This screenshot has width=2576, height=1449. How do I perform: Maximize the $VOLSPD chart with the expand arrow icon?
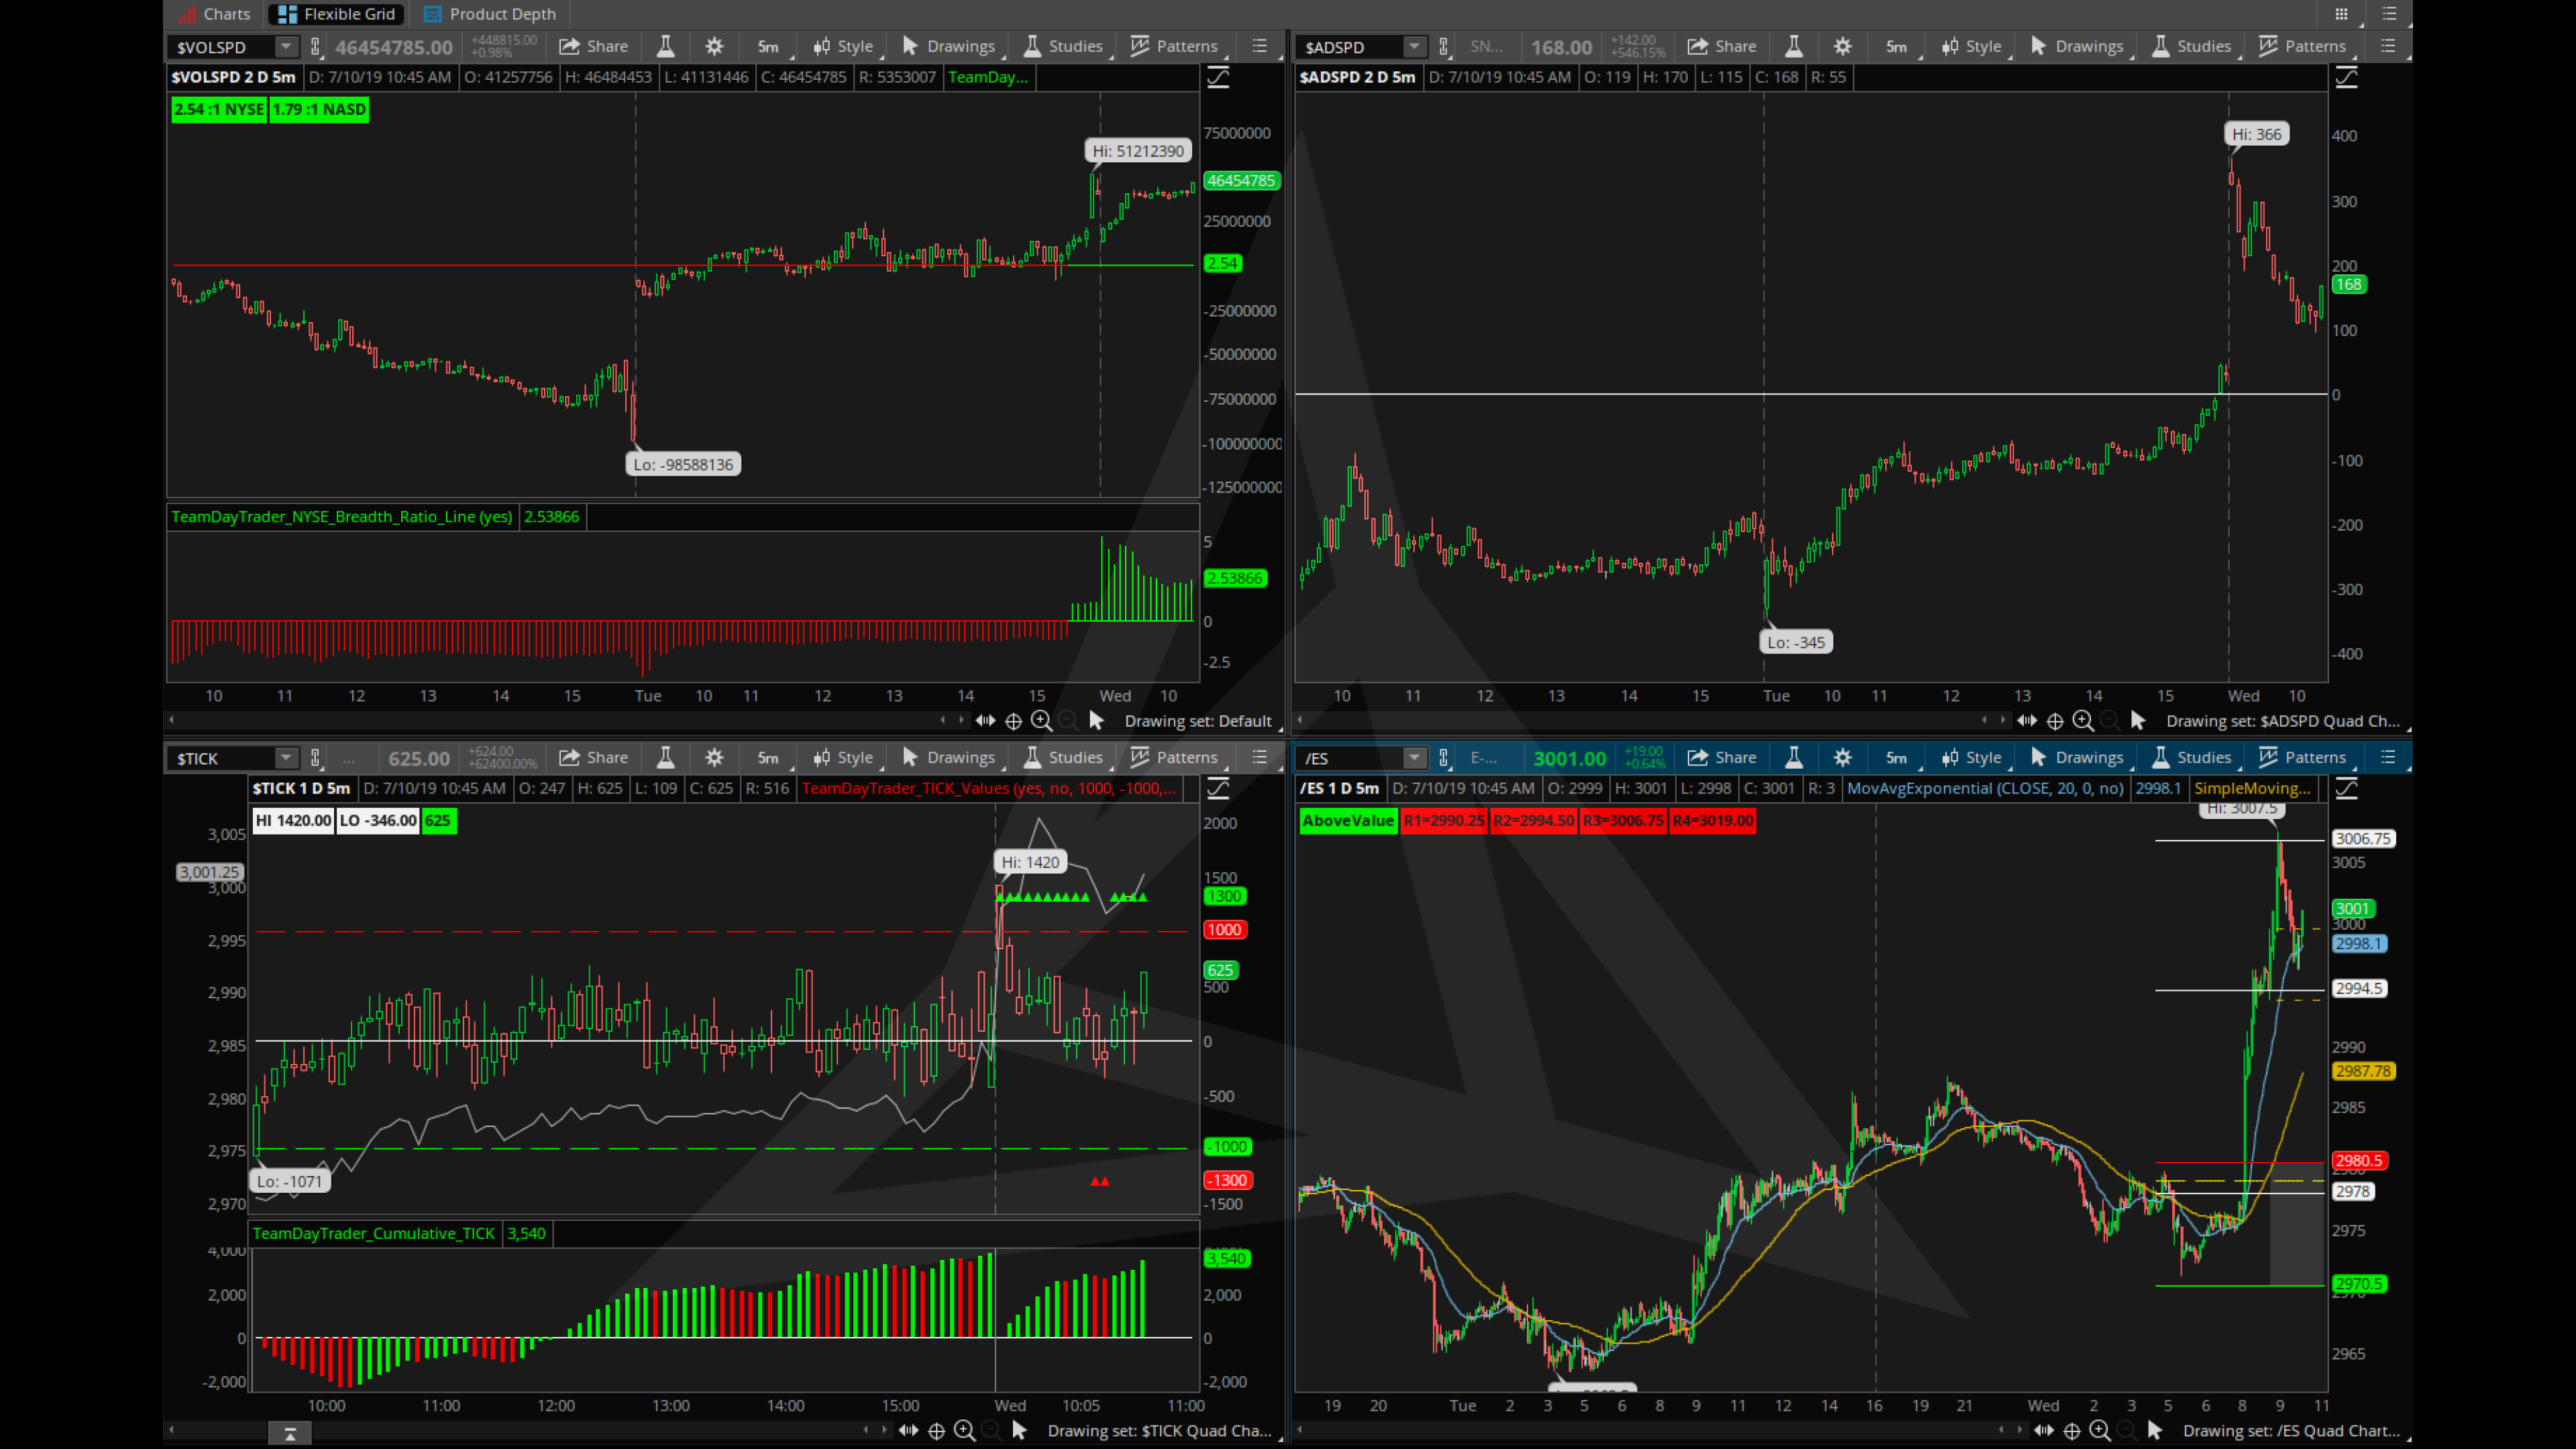(x=1218, y=76)
